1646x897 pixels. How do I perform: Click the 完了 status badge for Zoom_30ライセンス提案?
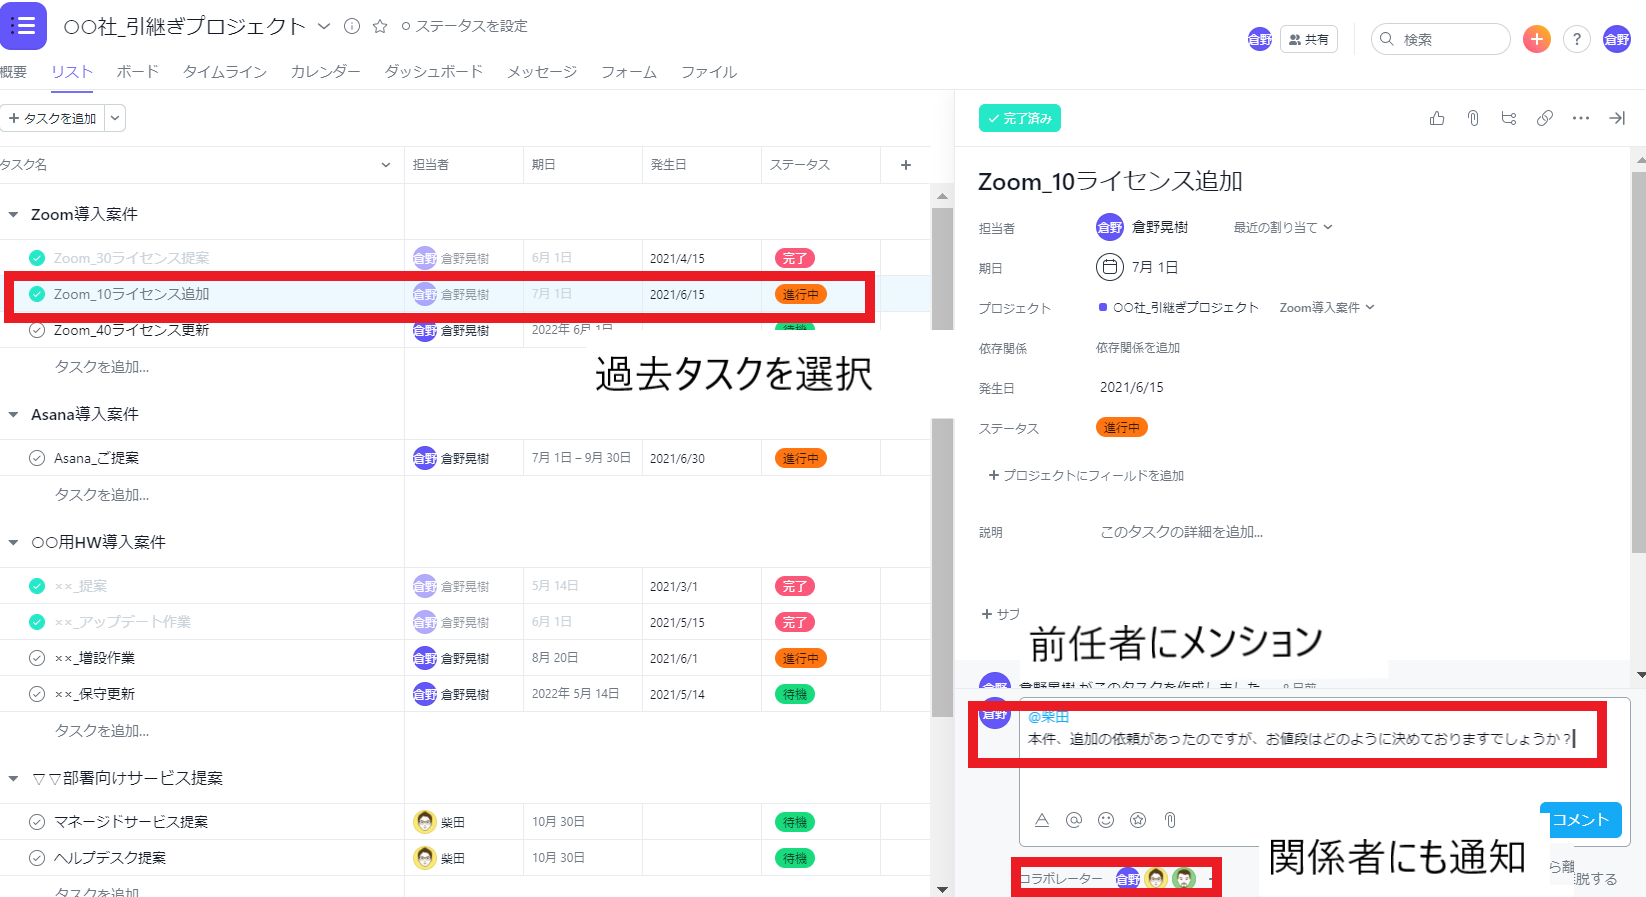795,258
